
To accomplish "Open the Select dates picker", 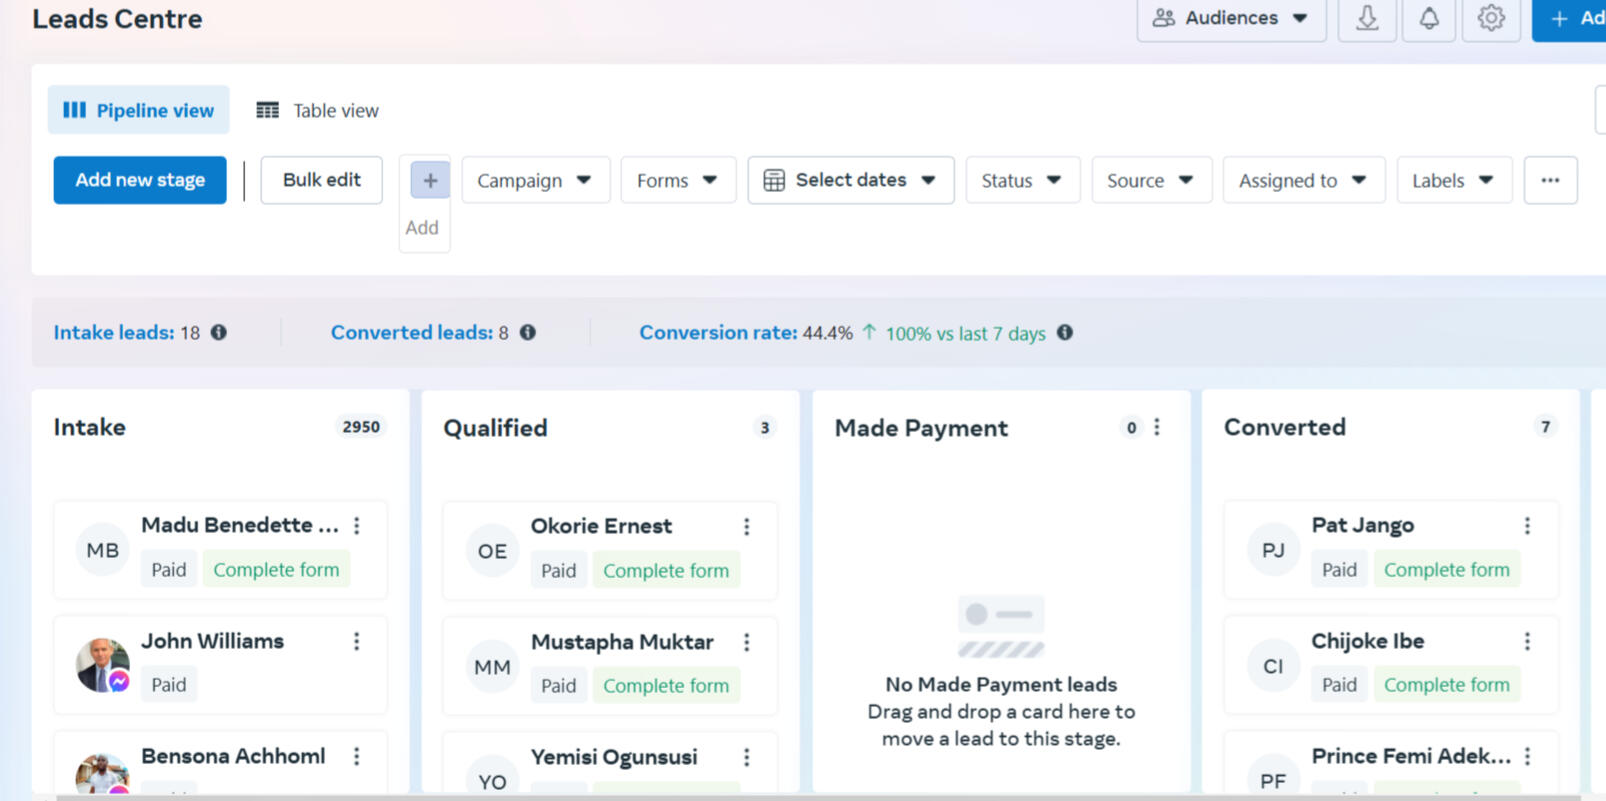I will pyautogui.click(x=851, y=180).
